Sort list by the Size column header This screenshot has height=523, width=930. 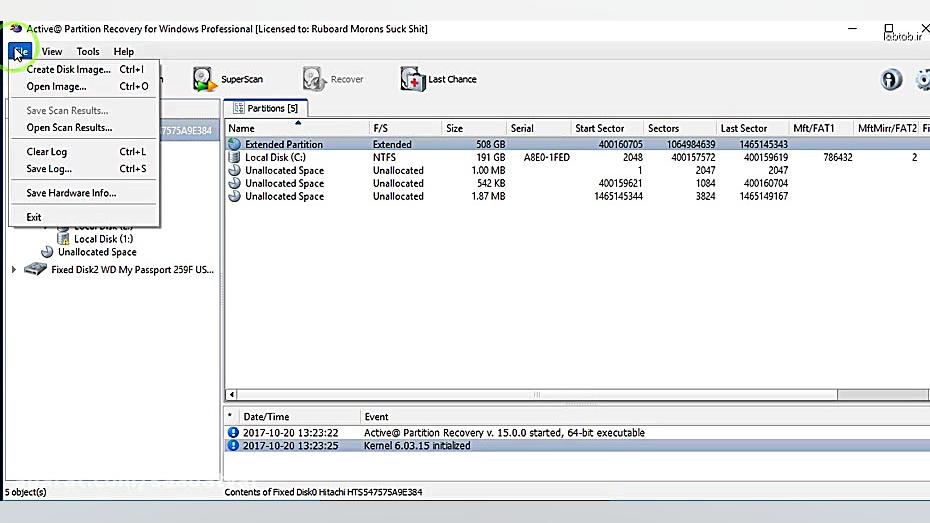pos(455,128)
